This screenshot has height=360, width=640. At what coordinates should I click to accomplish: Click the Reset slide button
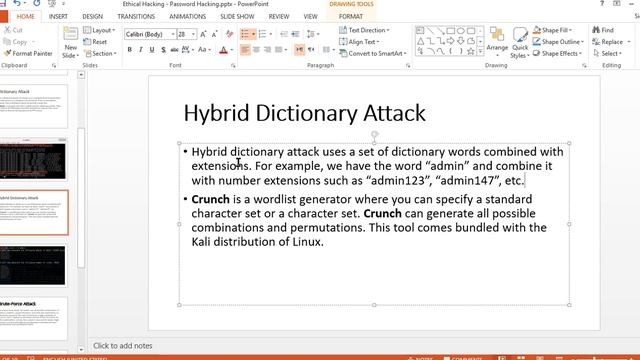[x=95, y=42]
